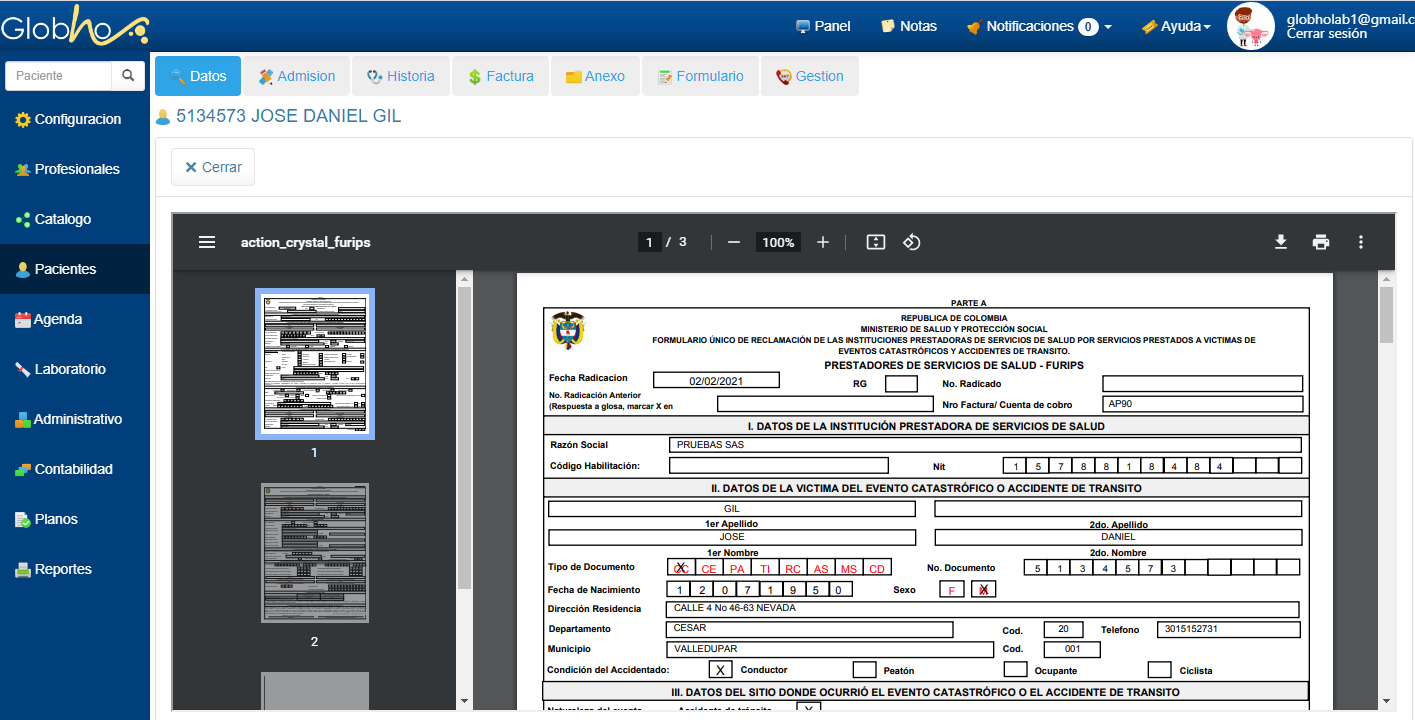Screen dimensions: 1415x720
Task: Rotate the PDF counterclockwise
Action: [x=911, y=242]
